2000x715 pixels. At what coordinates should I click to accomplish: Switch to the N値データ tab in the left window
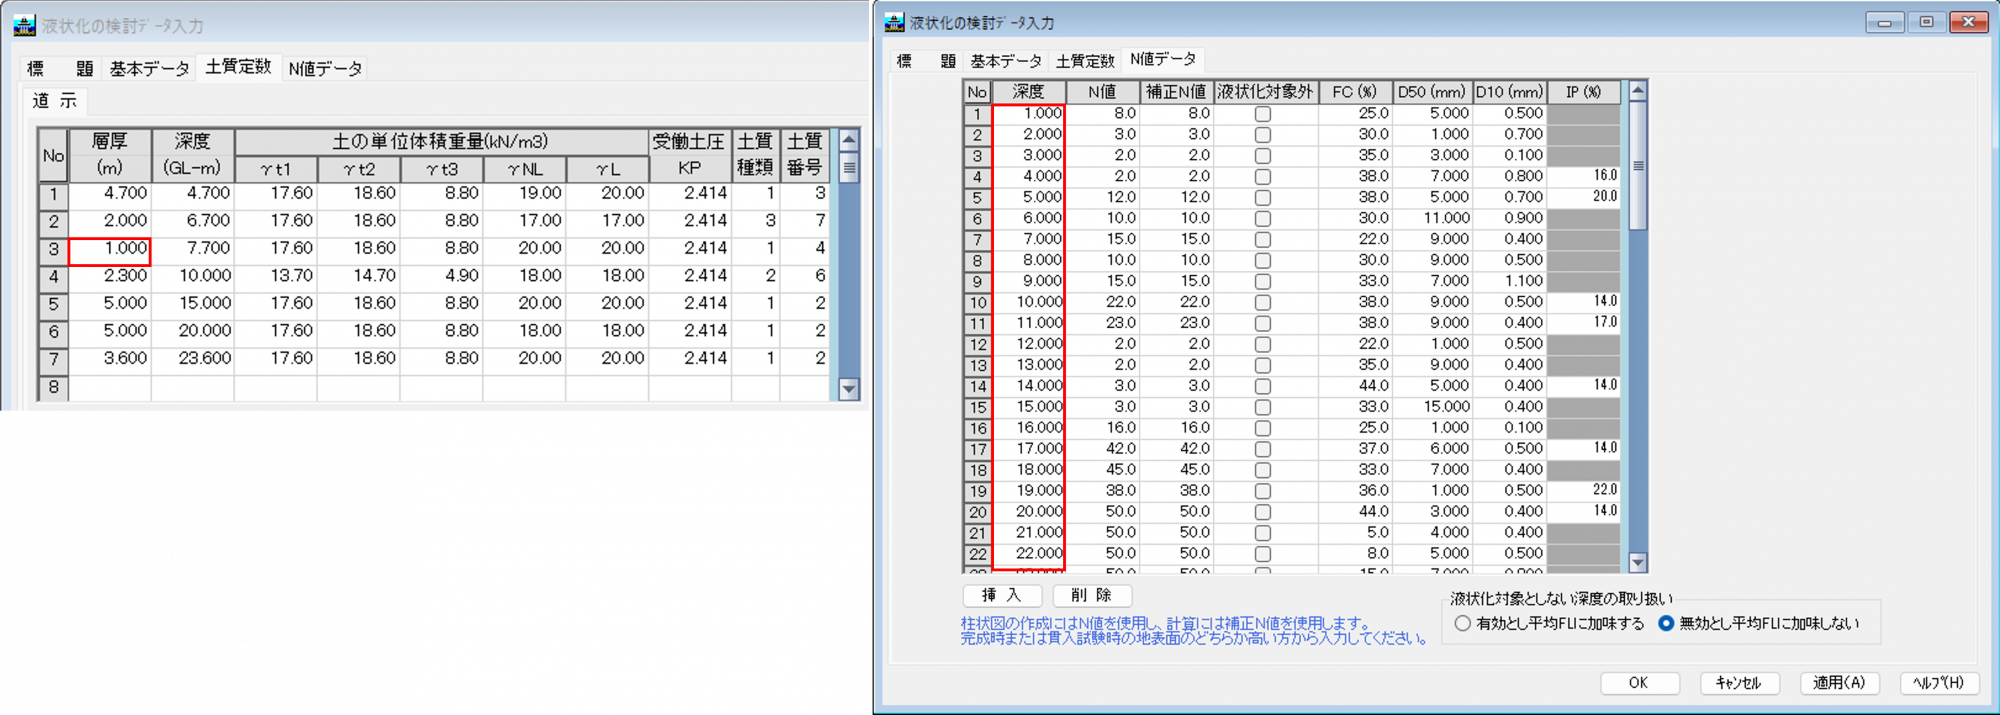tap(325, 69)
